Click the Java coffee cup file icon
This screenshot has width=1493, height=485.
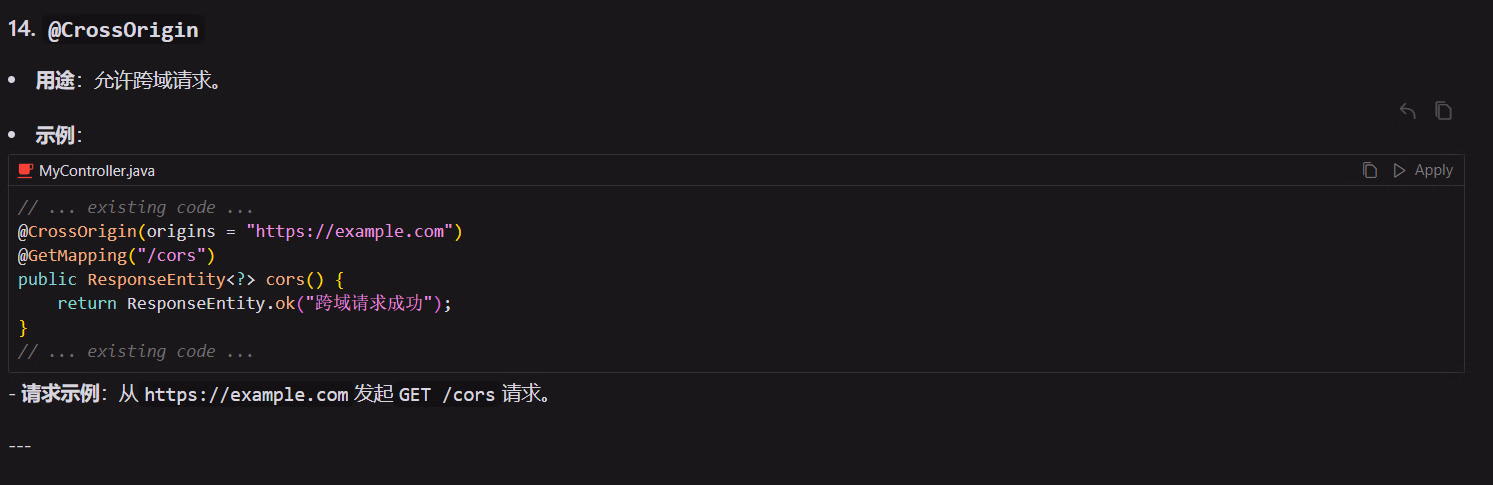(26, 171)
